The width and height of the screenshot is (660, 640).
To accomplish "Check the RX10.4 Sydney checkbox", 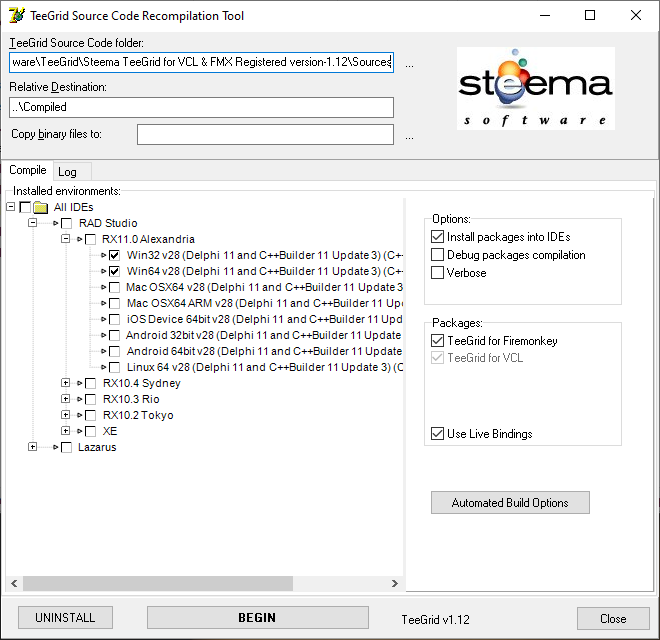I will [x=90, y=383].
